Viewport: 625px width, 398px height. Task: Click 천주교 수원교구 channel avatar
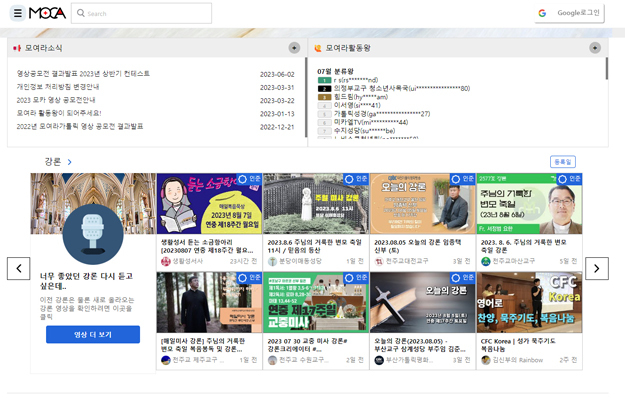(272, 360)
